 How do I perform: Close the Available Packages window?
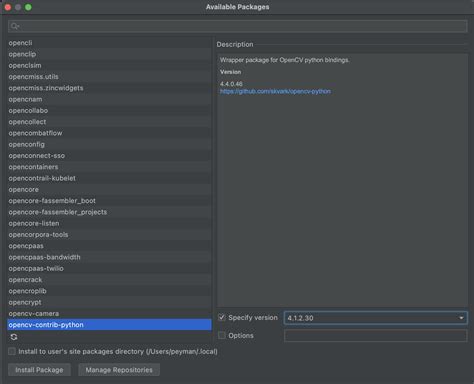(8, 7)
